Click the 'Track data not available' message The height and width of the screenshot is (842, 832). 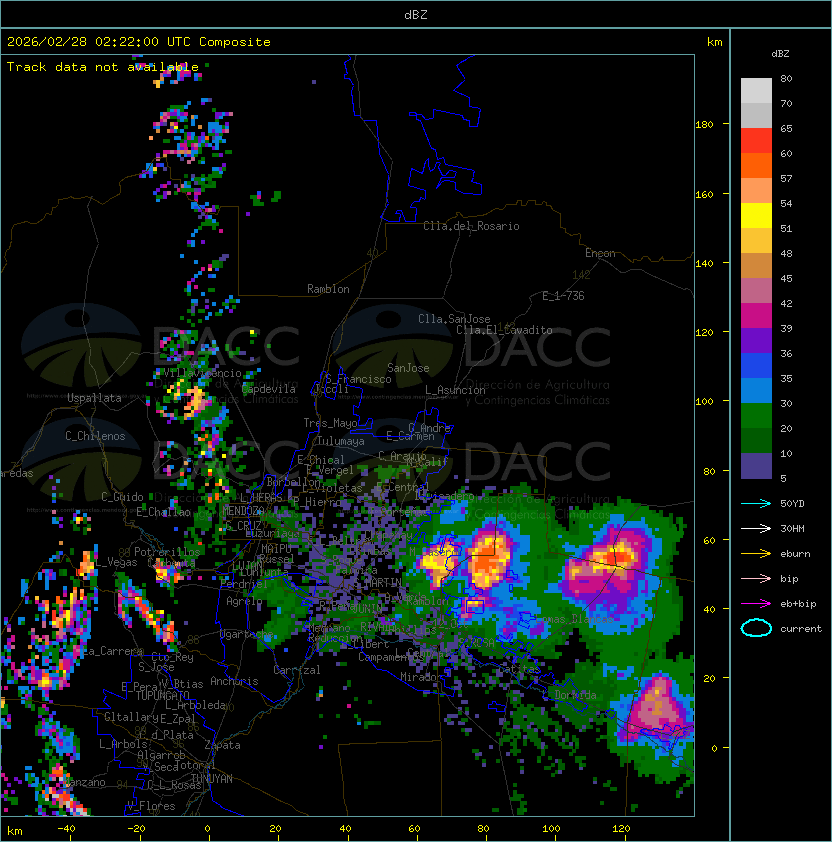click(103, 67)
